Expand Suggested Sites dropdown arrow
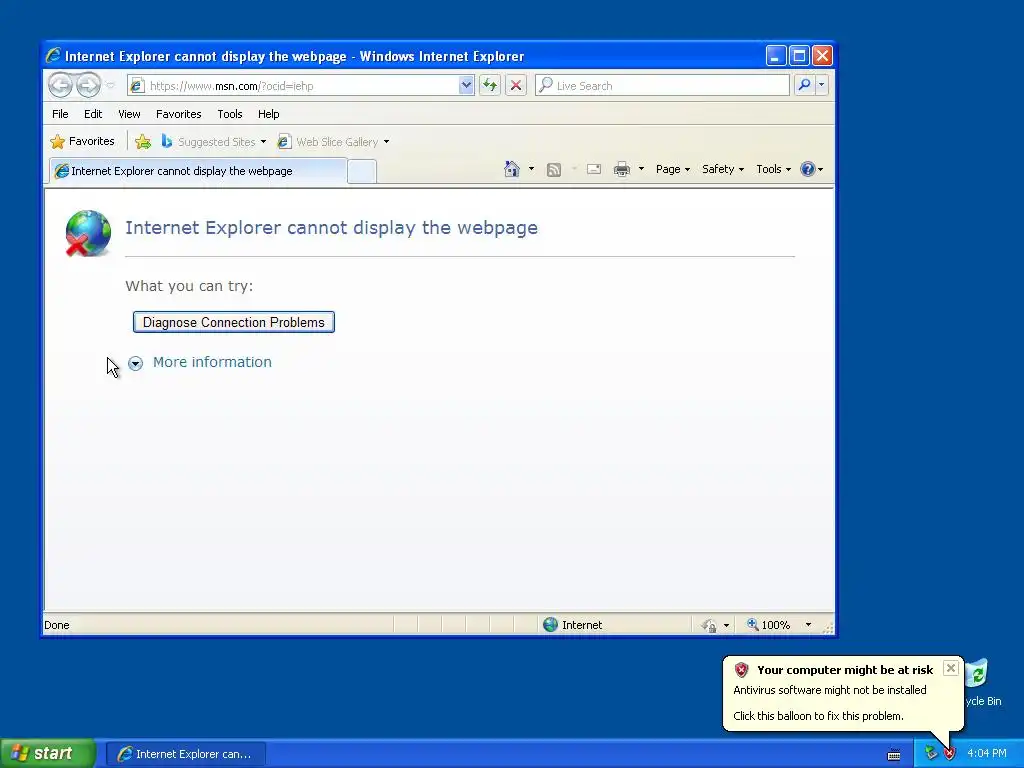The image size is (1024, 768). click(x=263, y=142)
